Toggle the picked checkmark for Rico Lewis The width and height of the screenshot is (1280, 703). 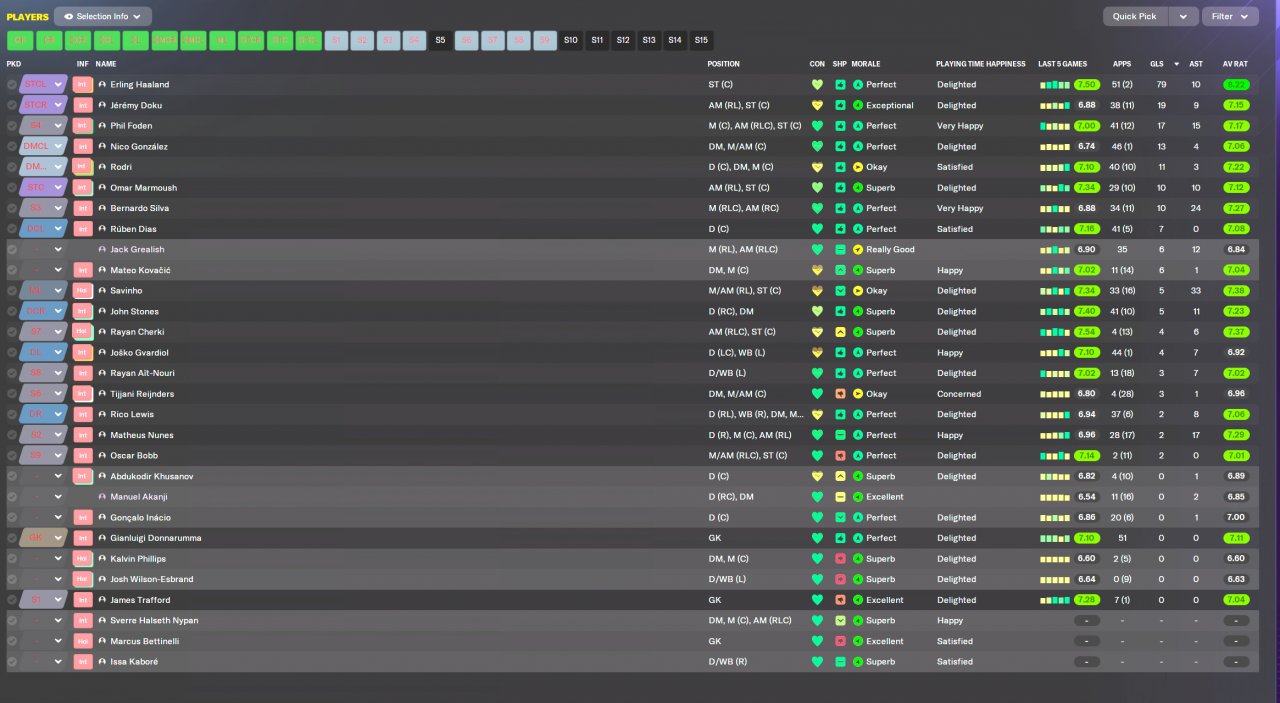(12, 415)
